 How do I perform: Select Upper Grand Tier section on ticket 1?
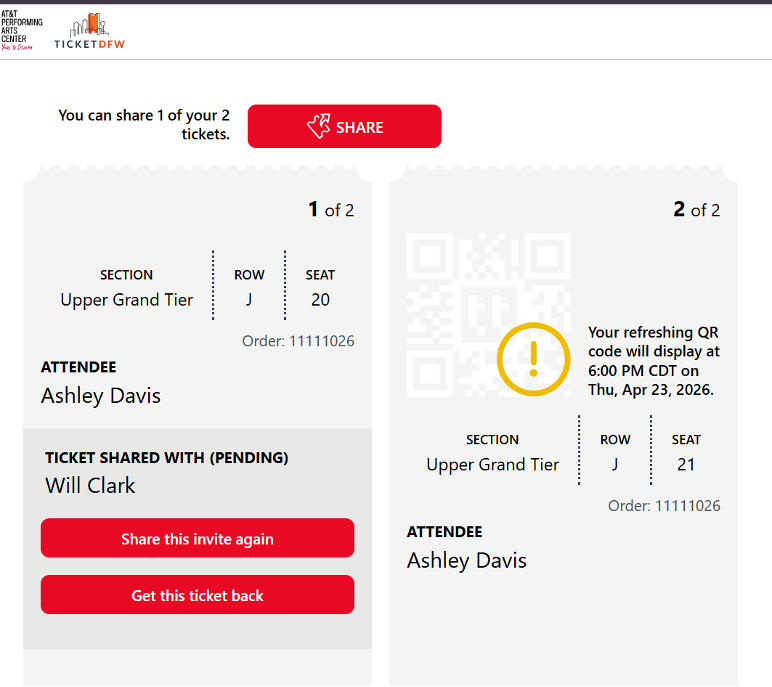click(127, 299)
